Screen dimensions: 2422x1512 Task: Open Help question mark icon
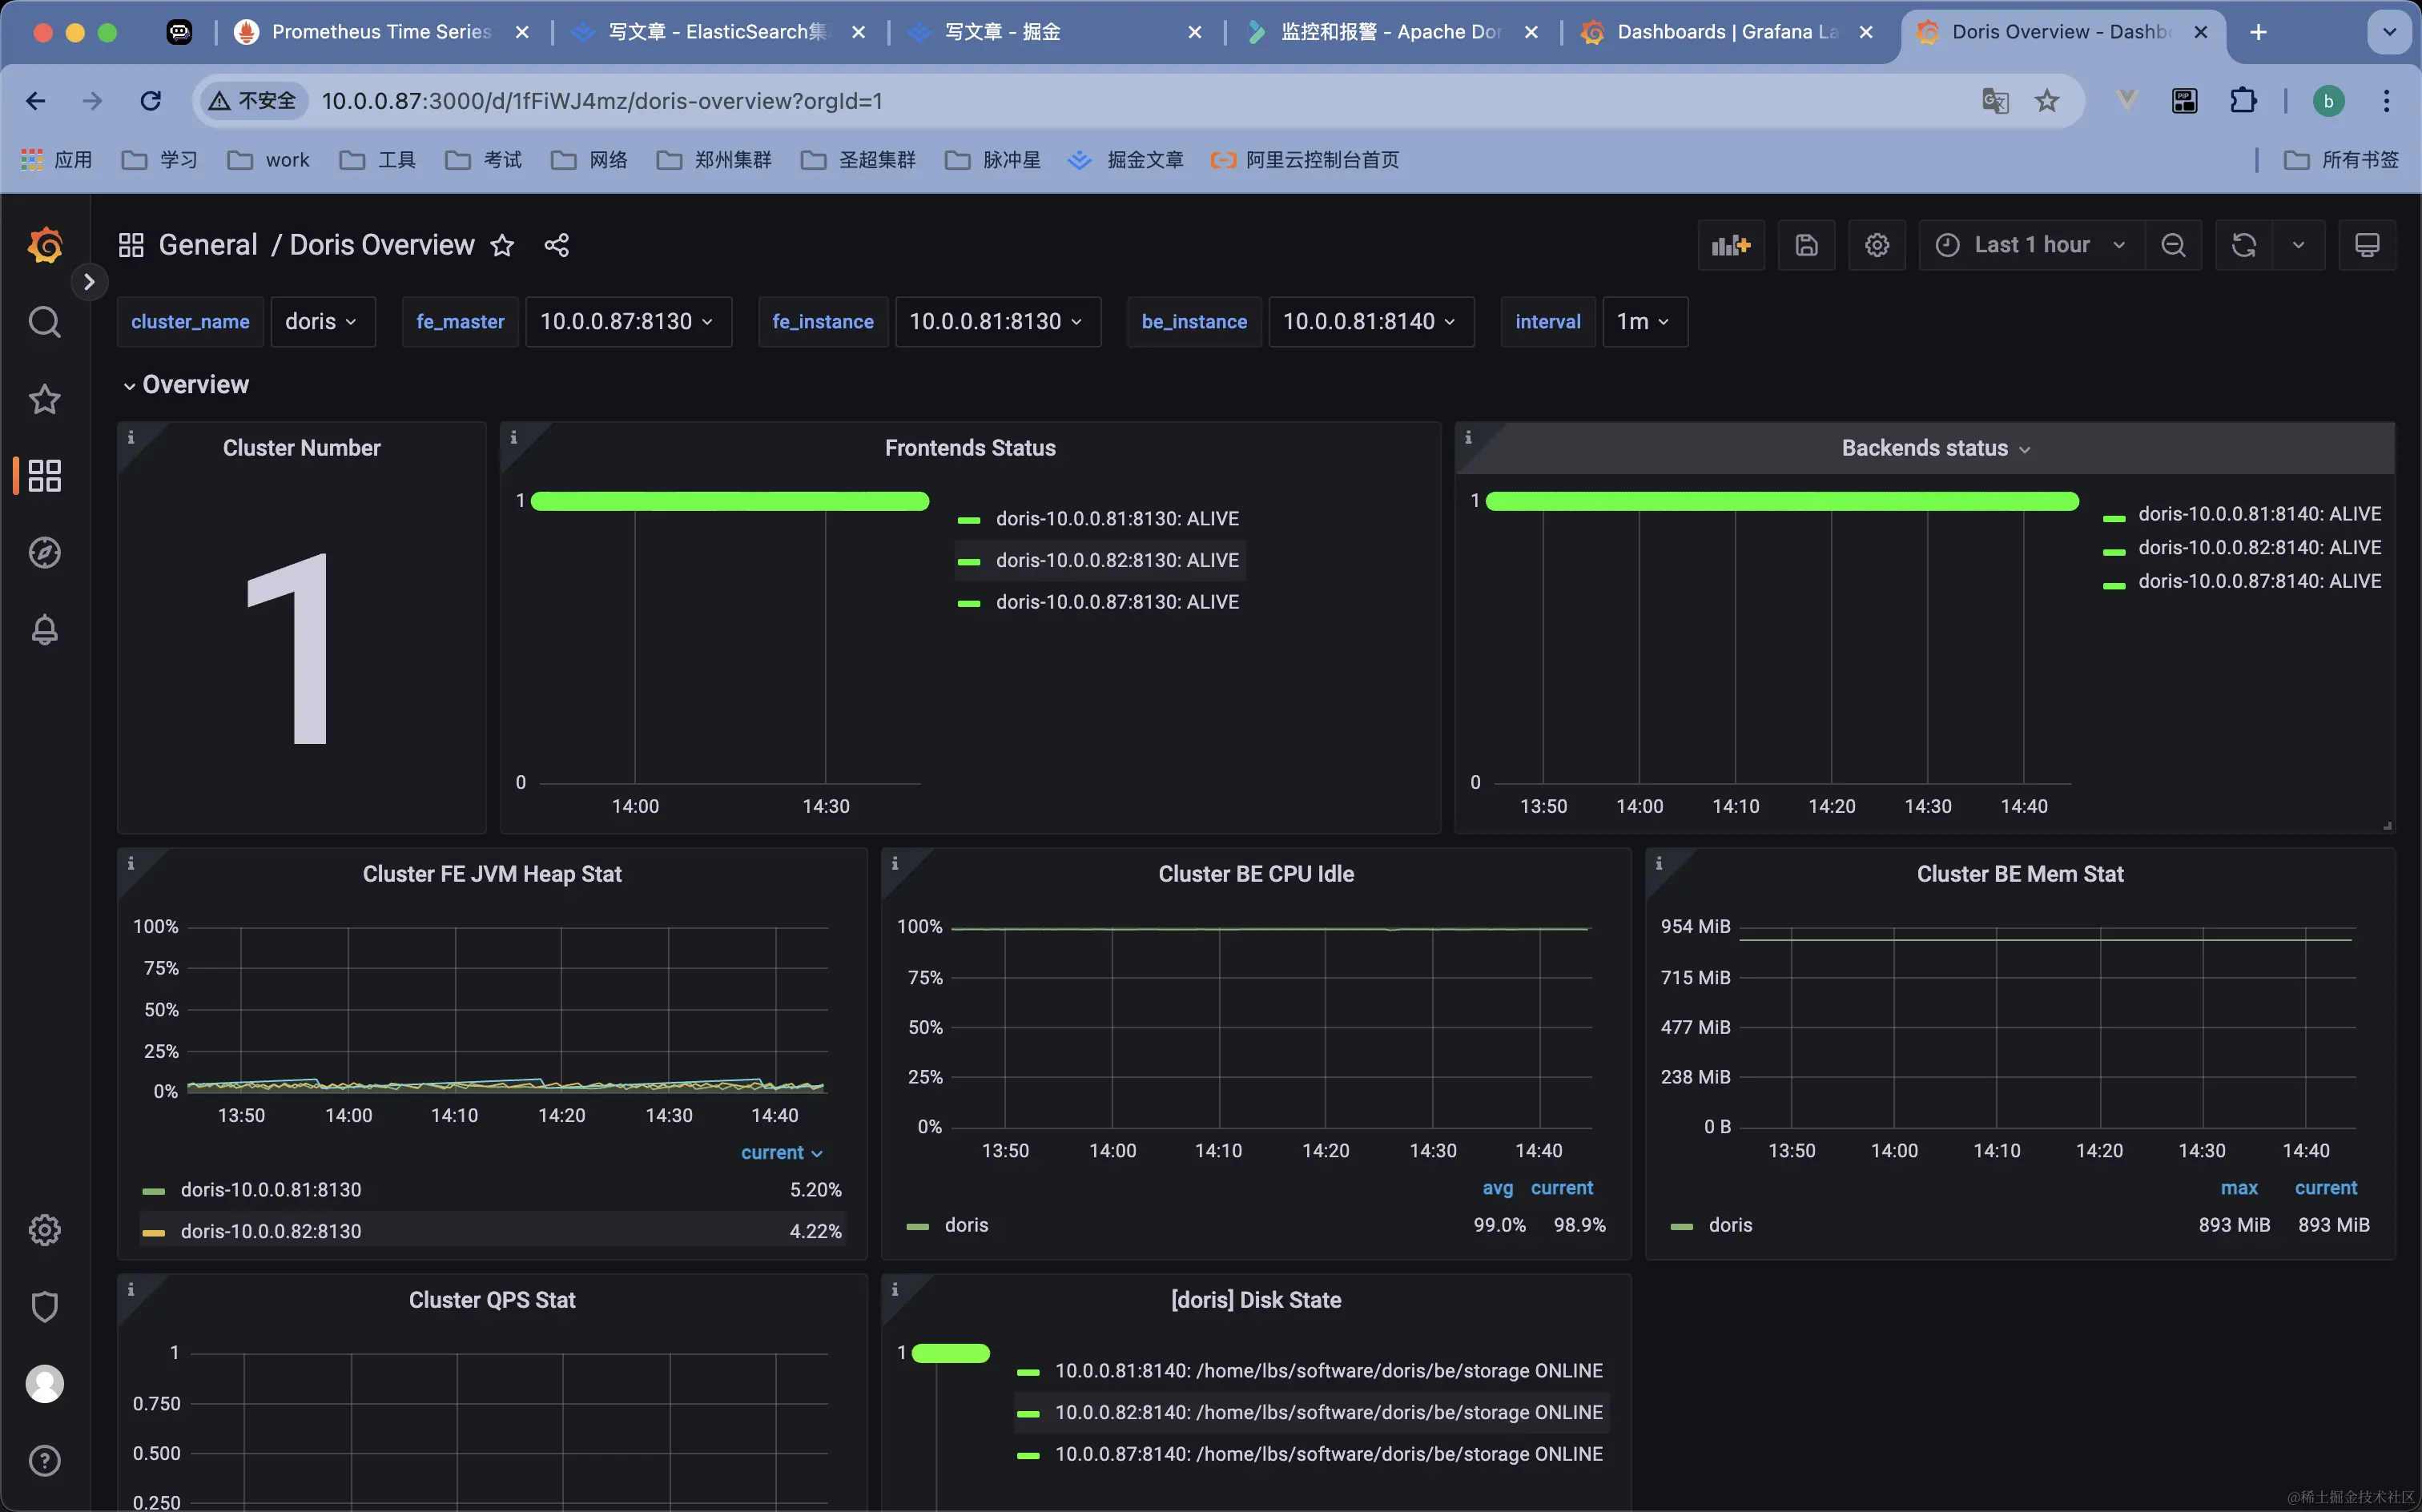(x=44, y=1461)
